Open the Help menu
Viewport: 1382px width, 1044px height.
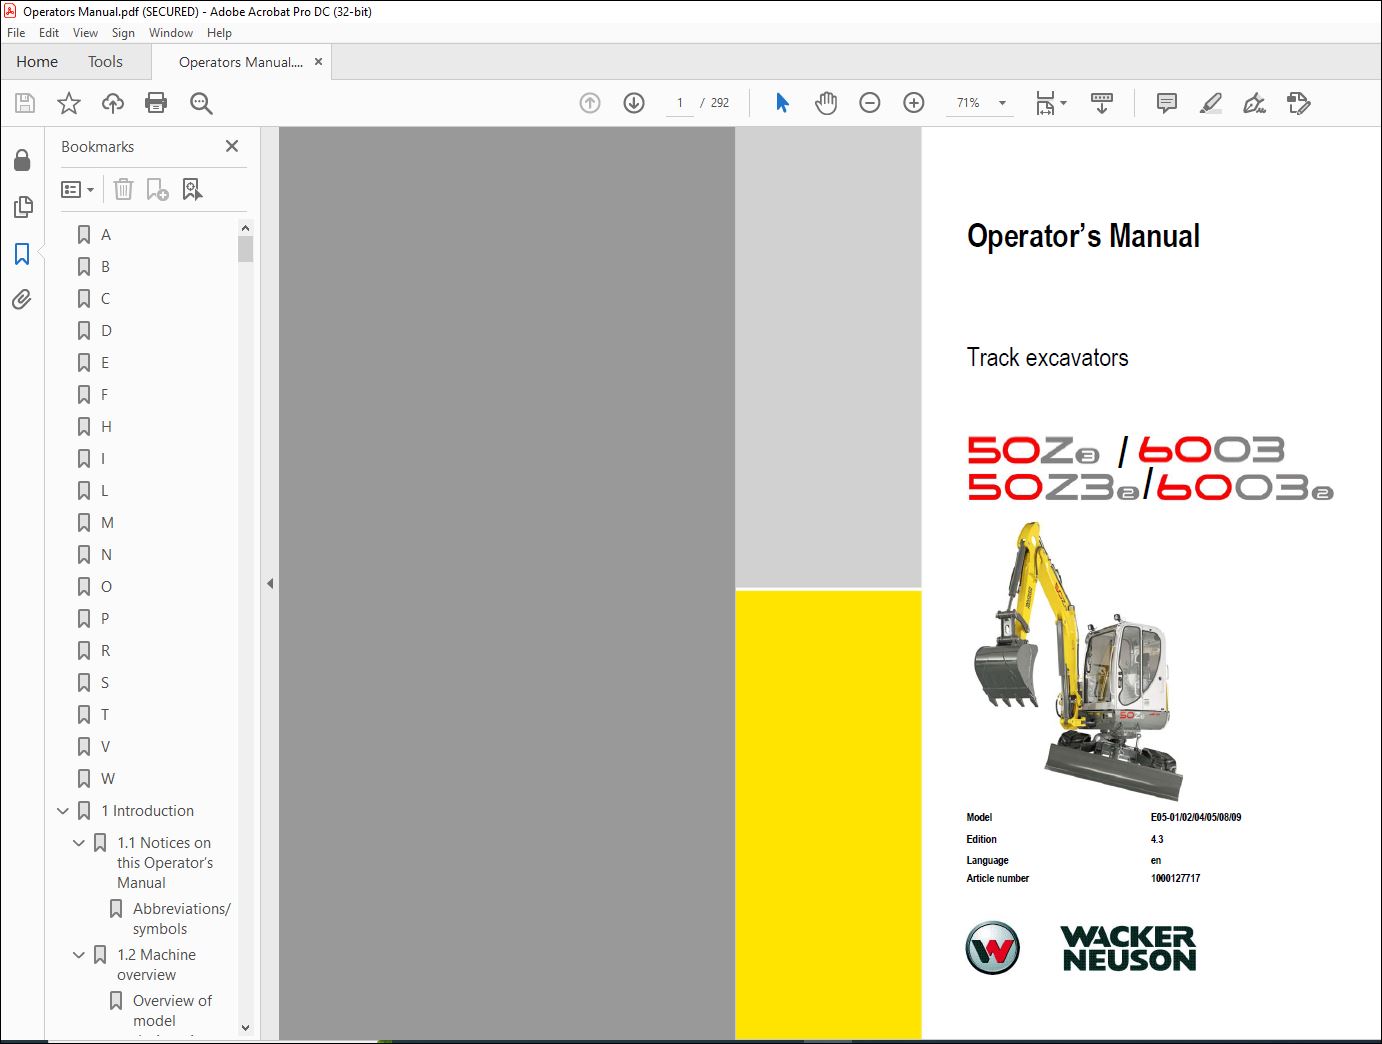point(219,33)
